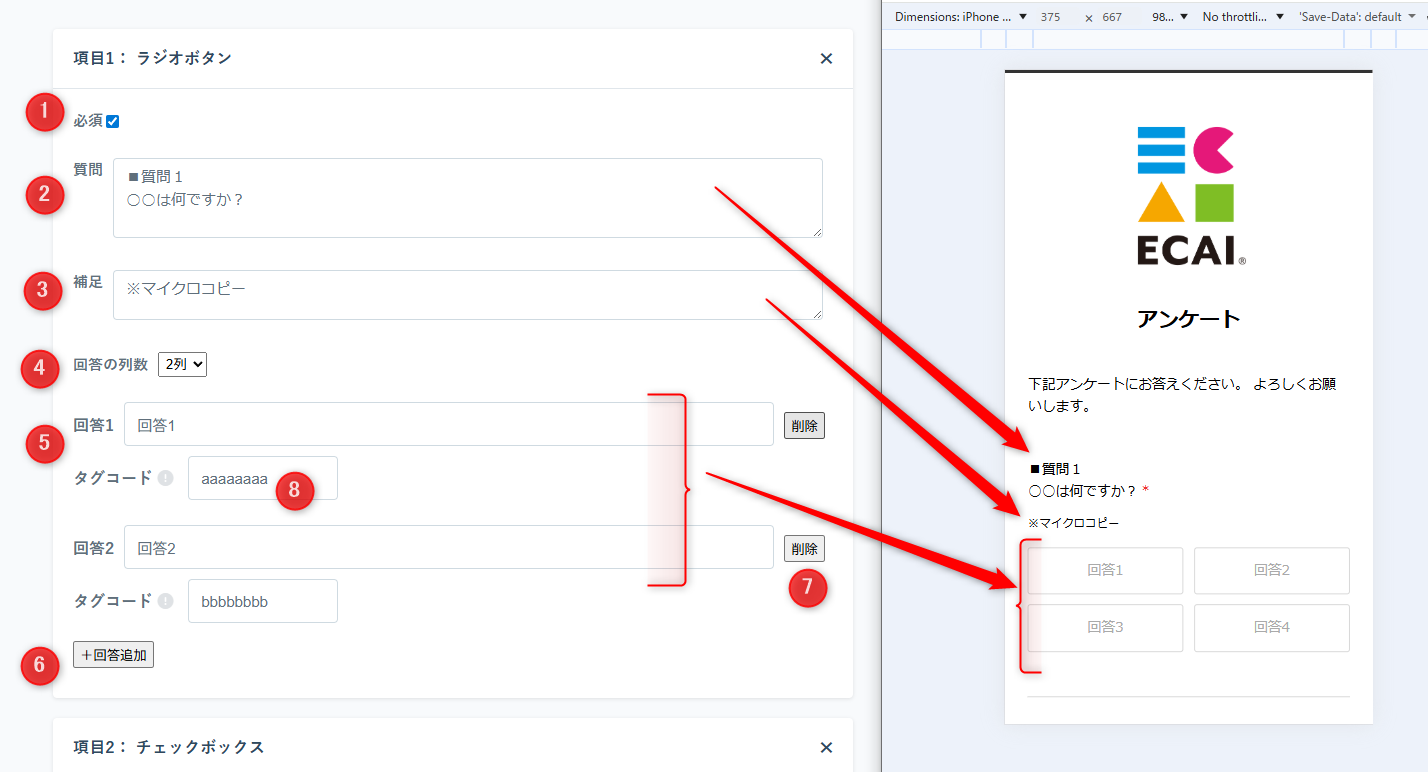Click into the 質問 text area
Screen dimensions: 1428x772
[467, 198]
